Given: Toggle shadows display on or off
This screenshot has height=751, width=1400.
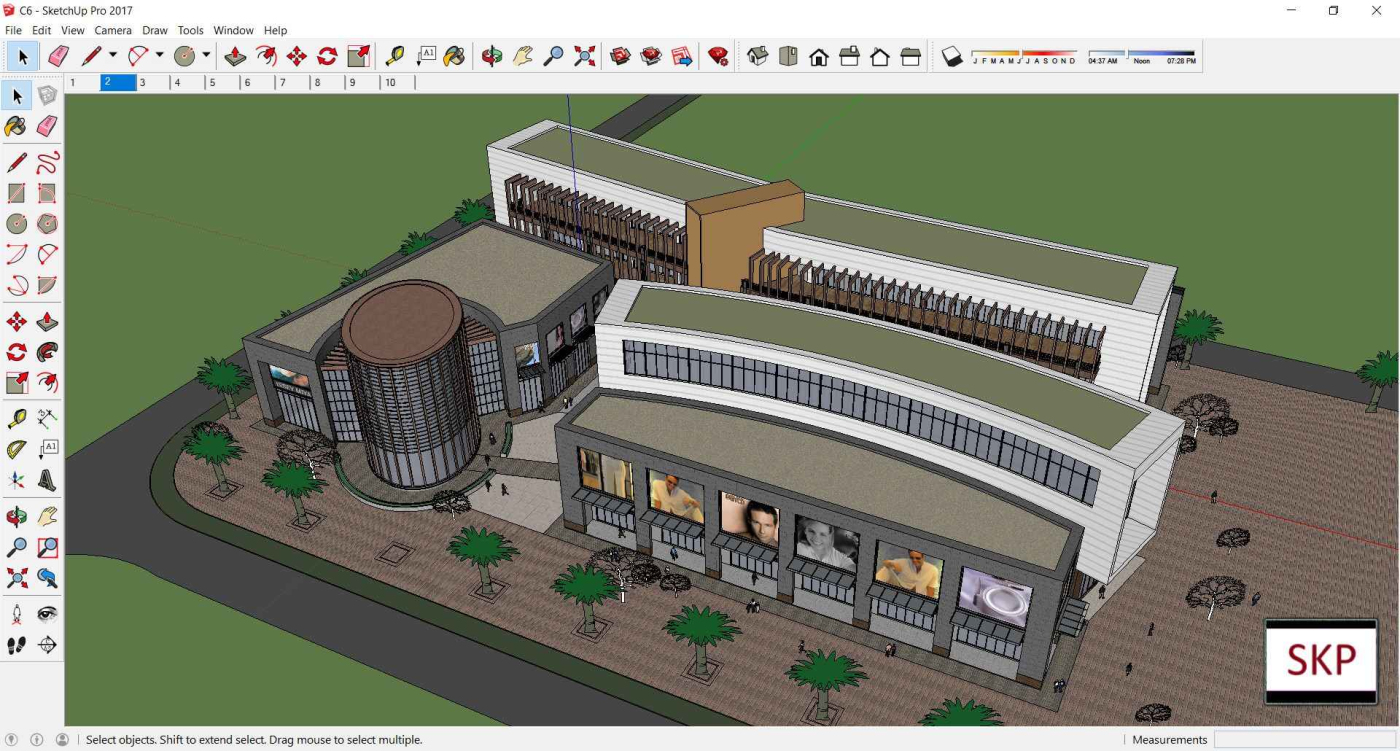Looking at the screenshot, I should [x=952, y=57].
